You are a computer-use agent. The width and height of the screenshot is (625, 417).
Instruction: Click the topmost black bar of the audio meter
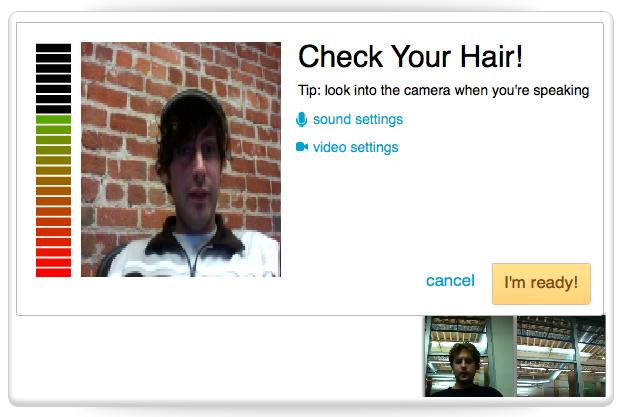coord(53,48)
